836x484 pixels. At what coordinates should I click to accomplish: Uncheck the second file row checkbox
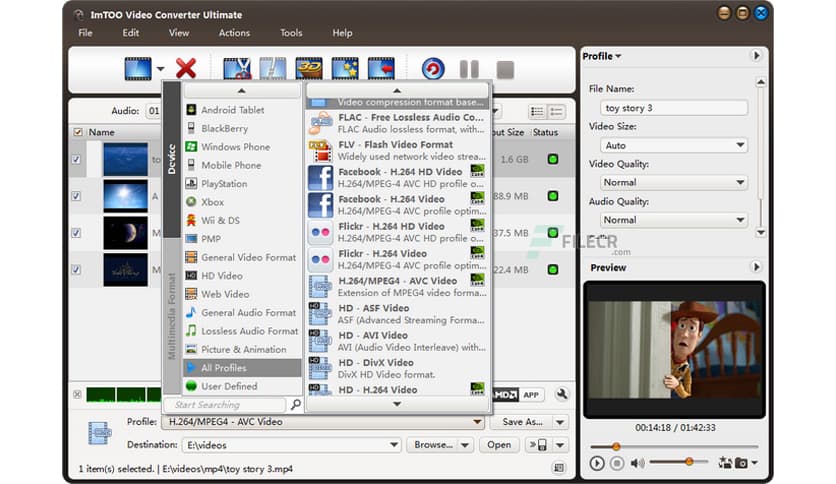pos(76,196)
